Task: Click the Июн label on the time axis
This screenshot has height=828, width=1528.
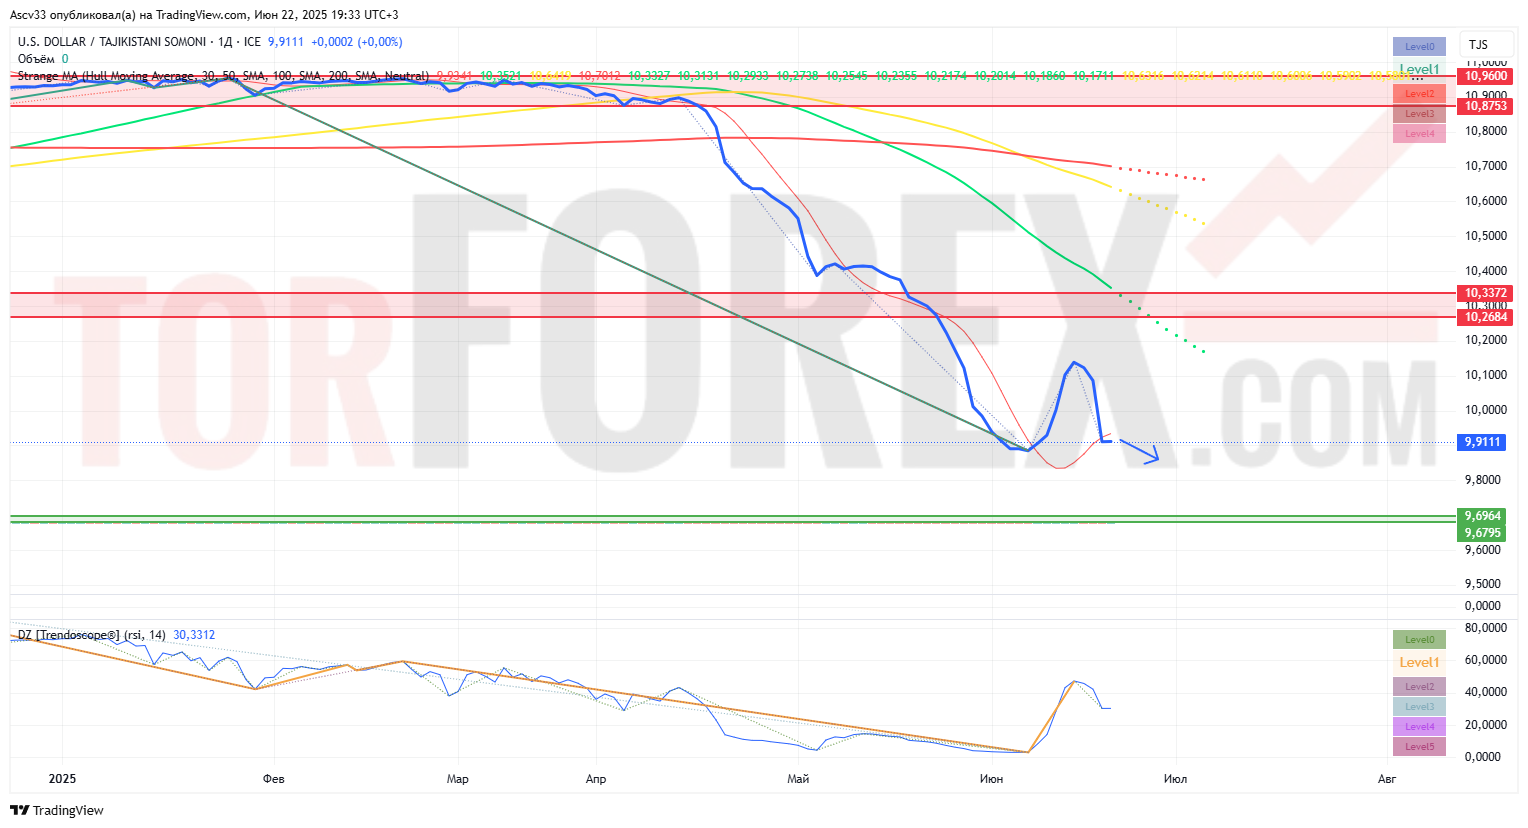Action: 991,779
